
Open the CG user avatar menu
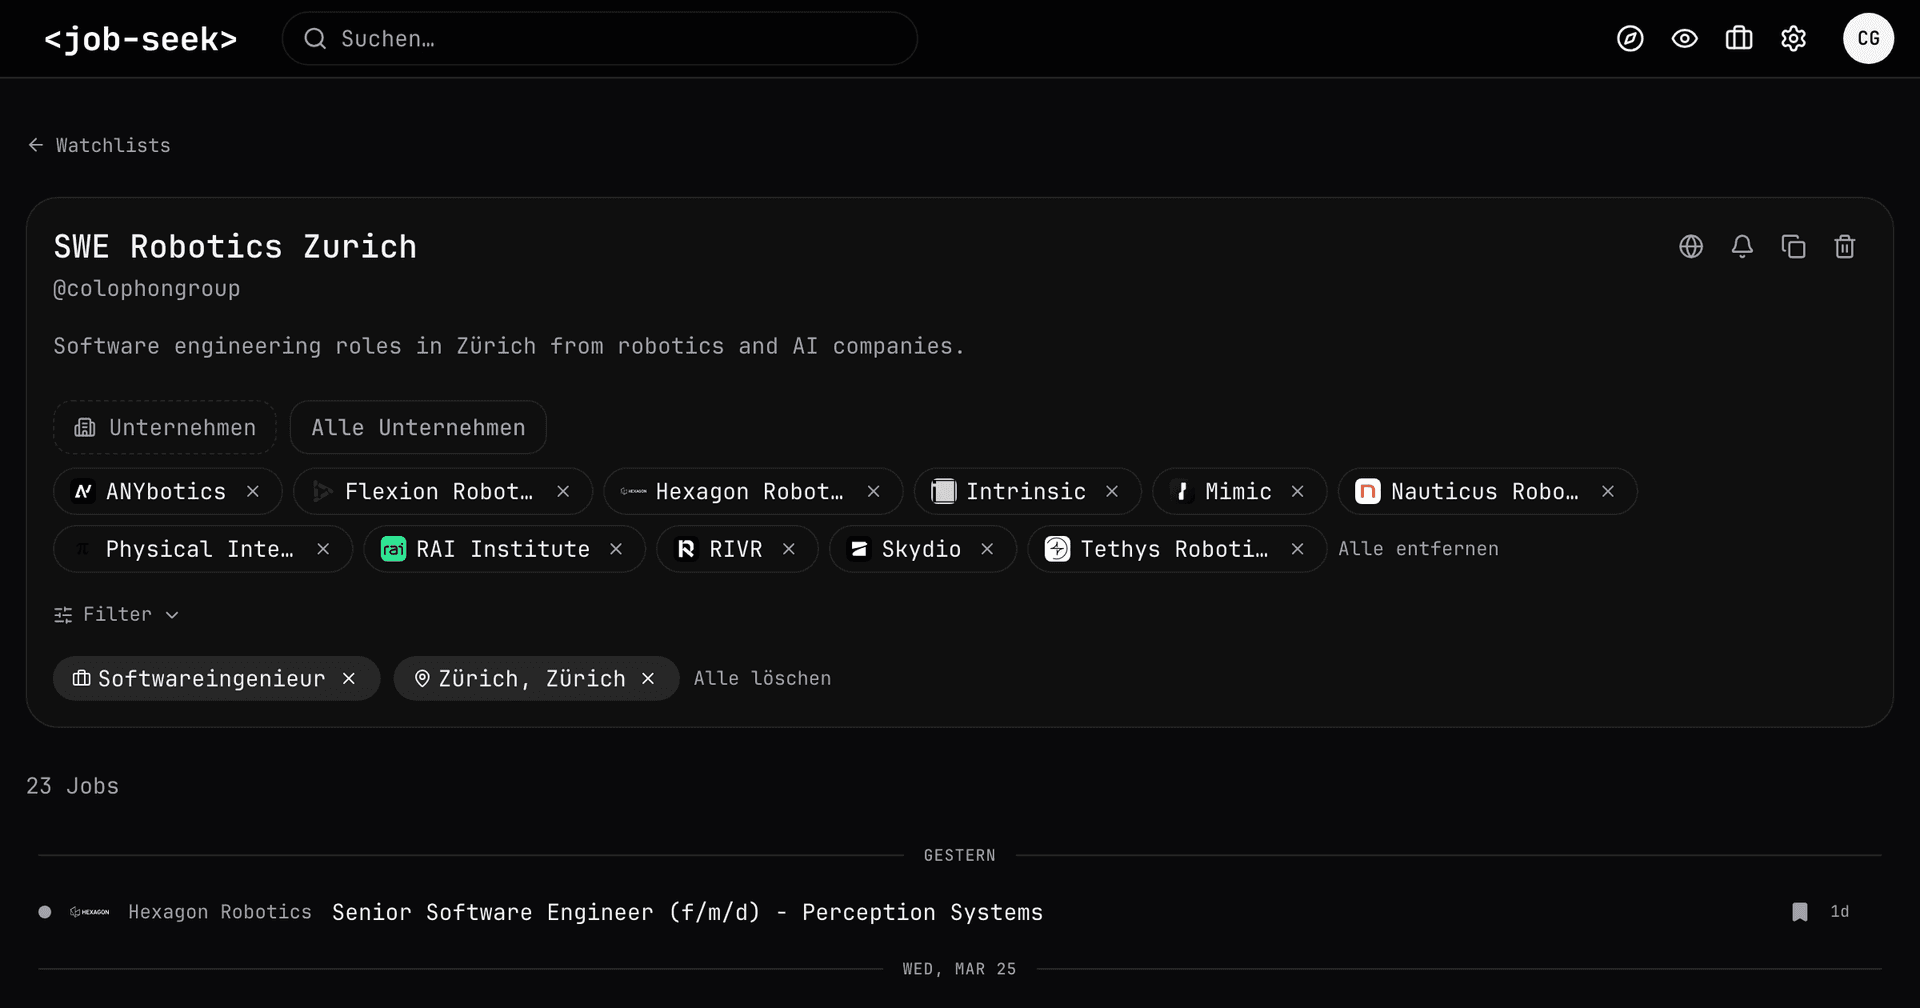pos(1868,39)
